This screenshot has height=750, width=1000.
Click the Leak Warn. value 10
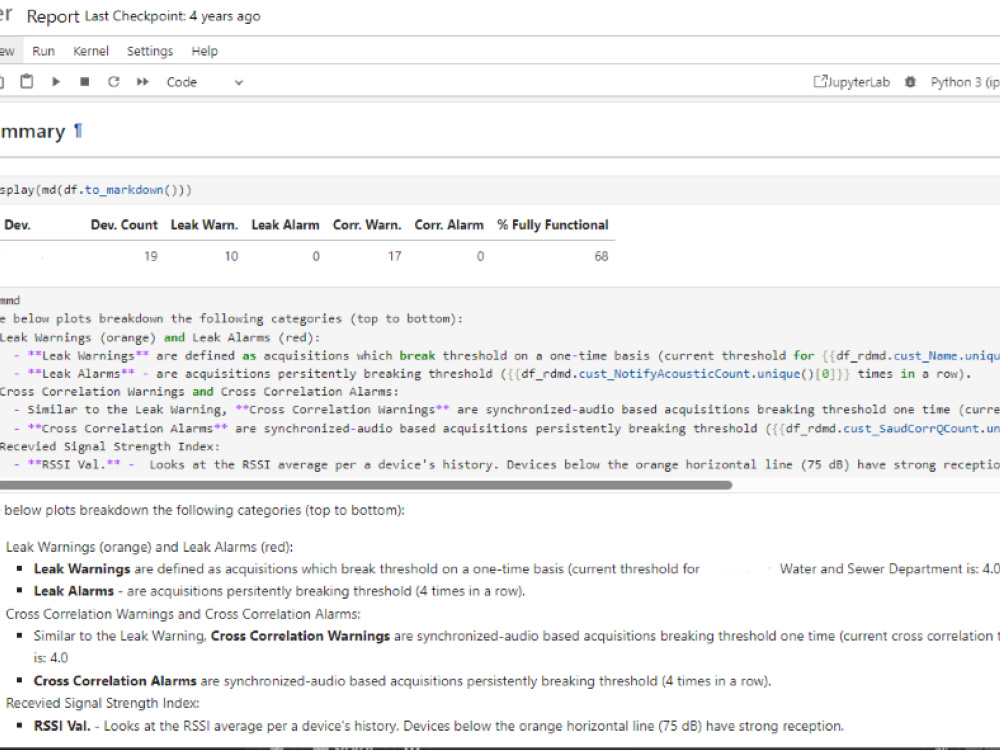(x=231, y=256)
